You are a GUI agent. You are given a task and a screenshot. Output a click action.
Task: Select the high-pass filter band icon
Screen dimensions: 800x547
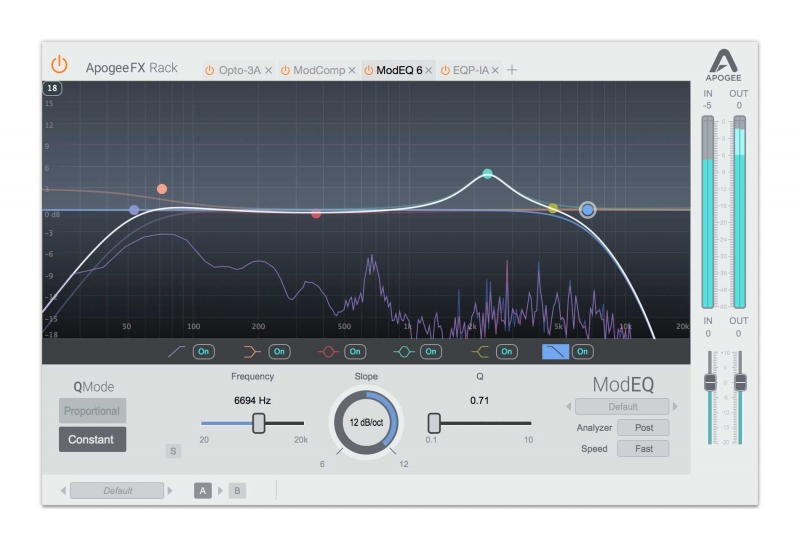click(x=177, y=352)
